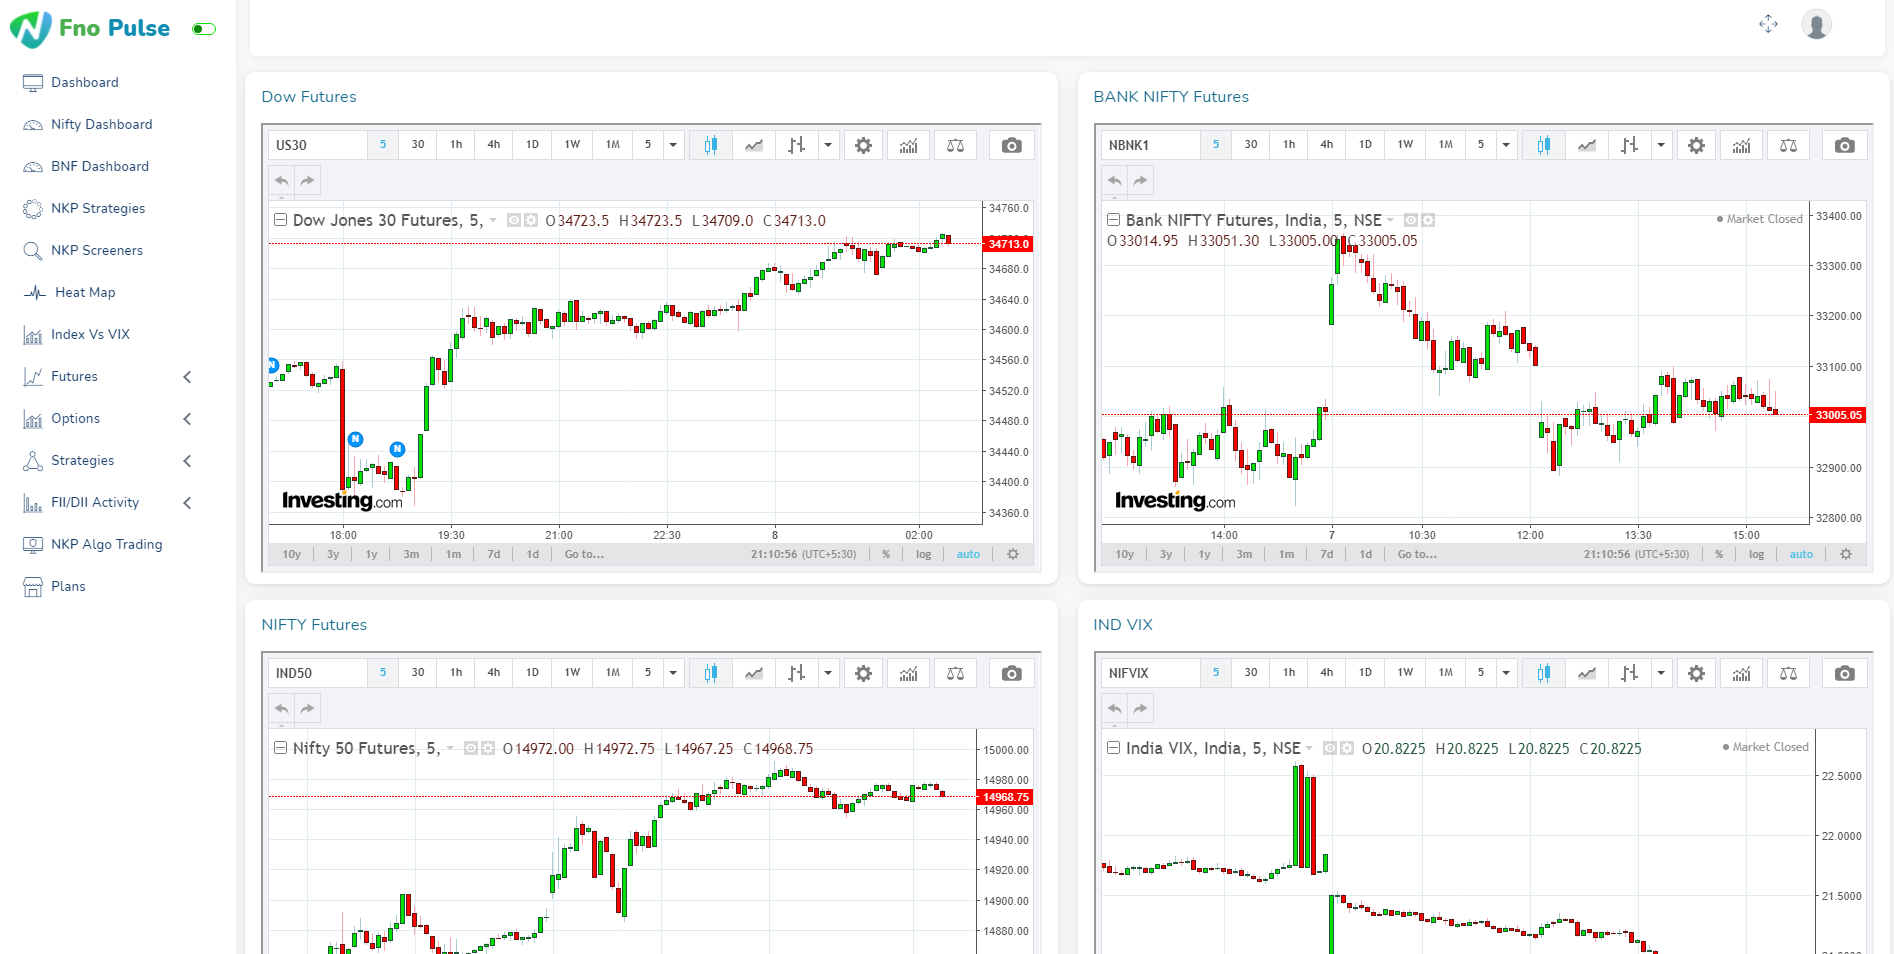Open the interval dropdown arrow on Dow Futures chart

(x=673, y=145)
